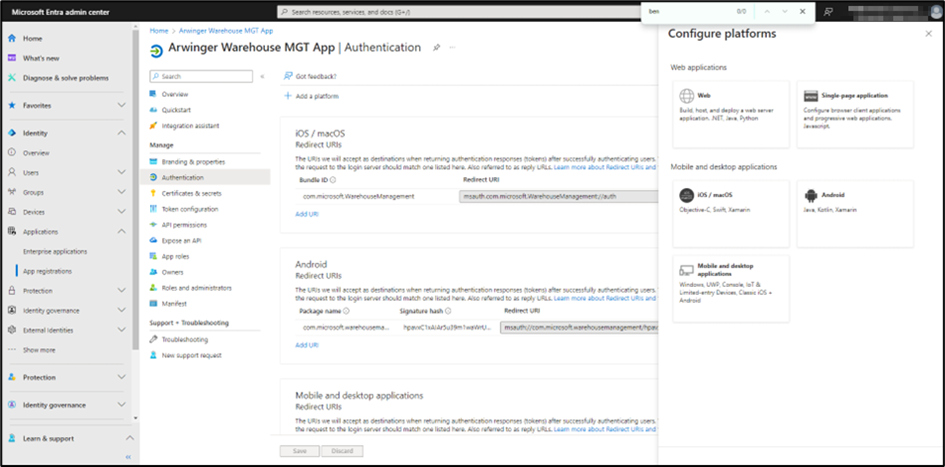
Task: Collapse the Identity section chevron
Action: 122,133
